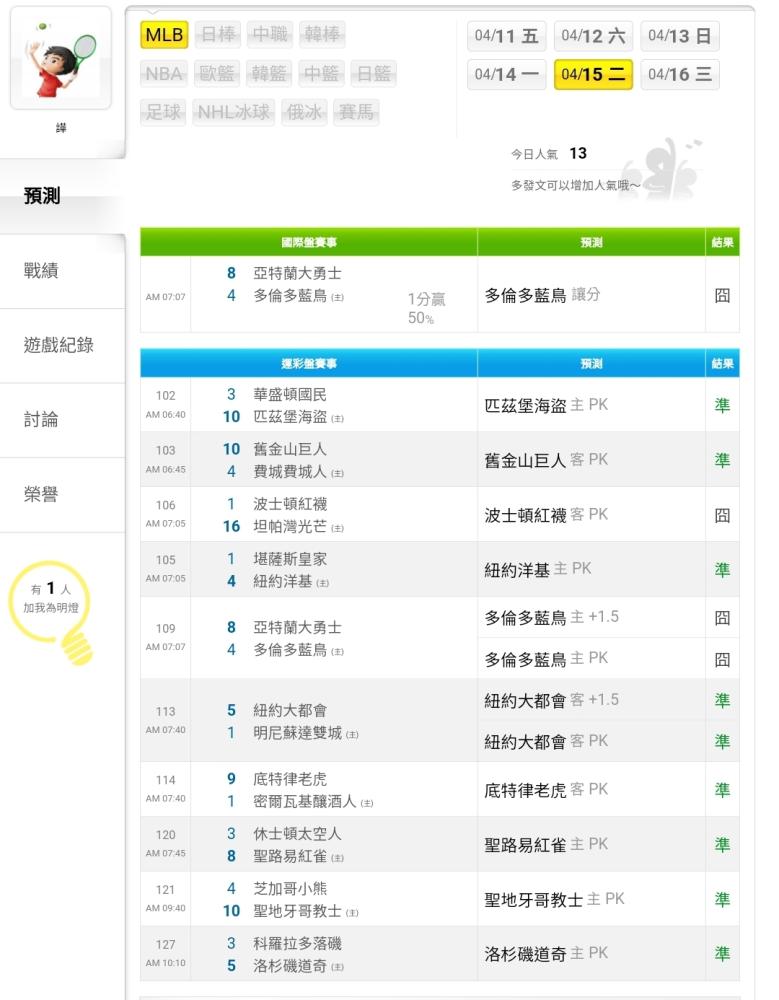Click 今日人氣 13 popularity counter
Image resolution: width=779 pixels, height=1000 pixels.
(x=549, y=154)
